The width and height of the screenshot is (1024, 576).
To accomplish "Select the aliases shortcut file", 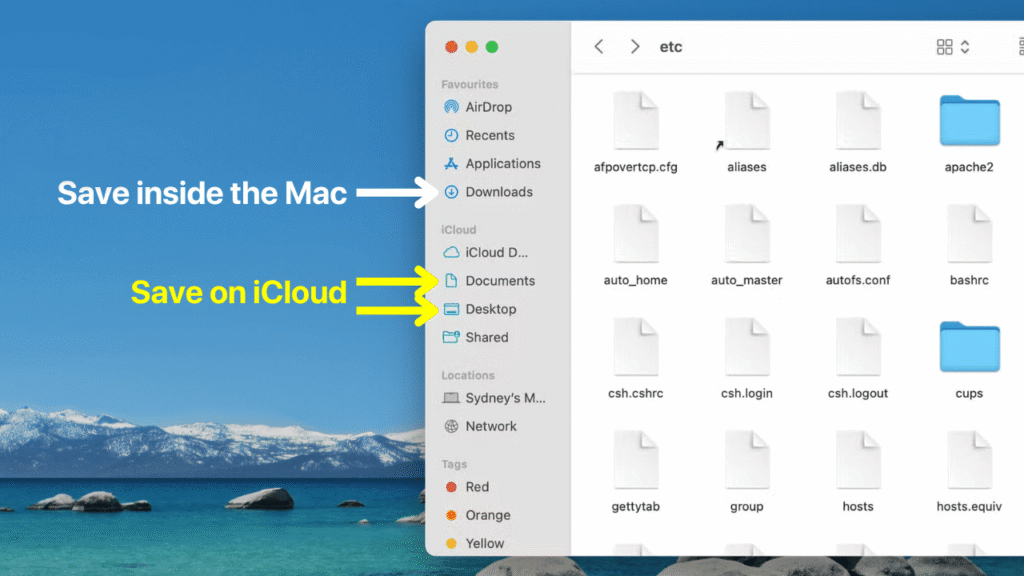I will [746, 121].
